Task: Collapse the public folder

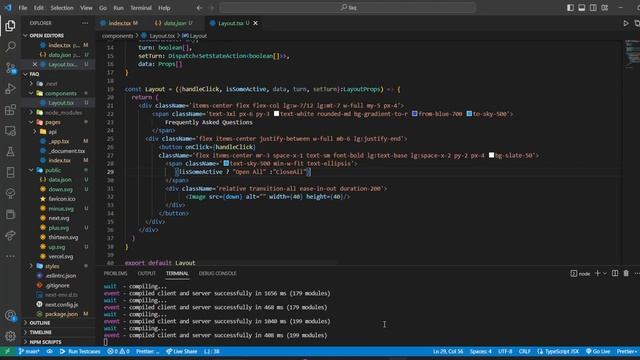Action: click(x=31, y=170)
